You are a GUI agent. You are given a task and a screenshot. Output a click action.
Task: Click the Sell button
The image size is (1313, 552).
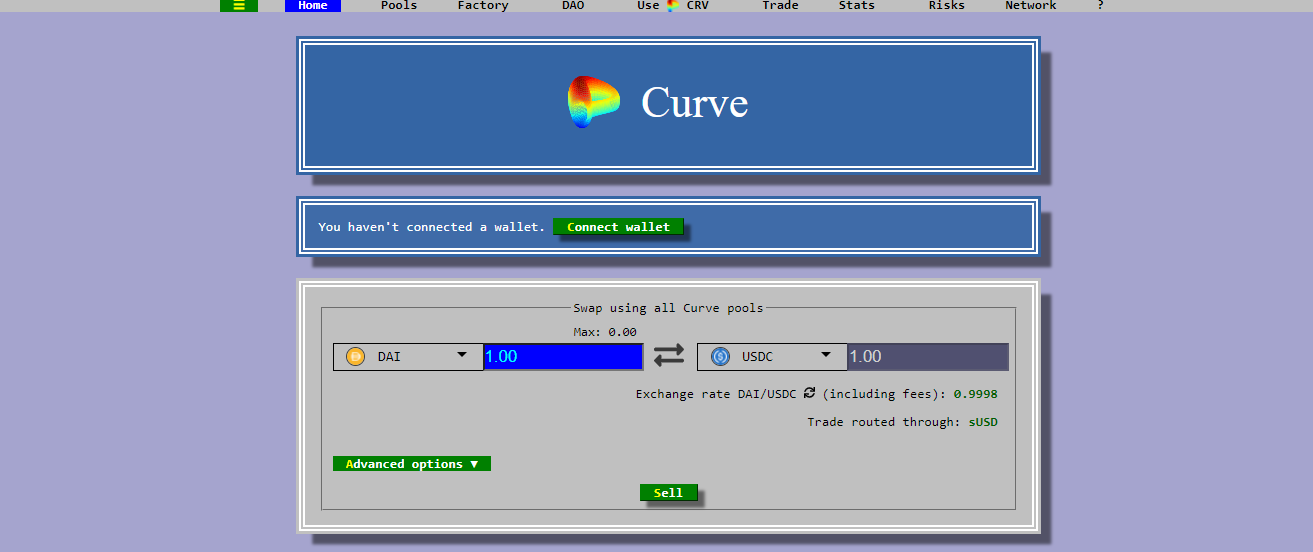click(x=668, y=493)
